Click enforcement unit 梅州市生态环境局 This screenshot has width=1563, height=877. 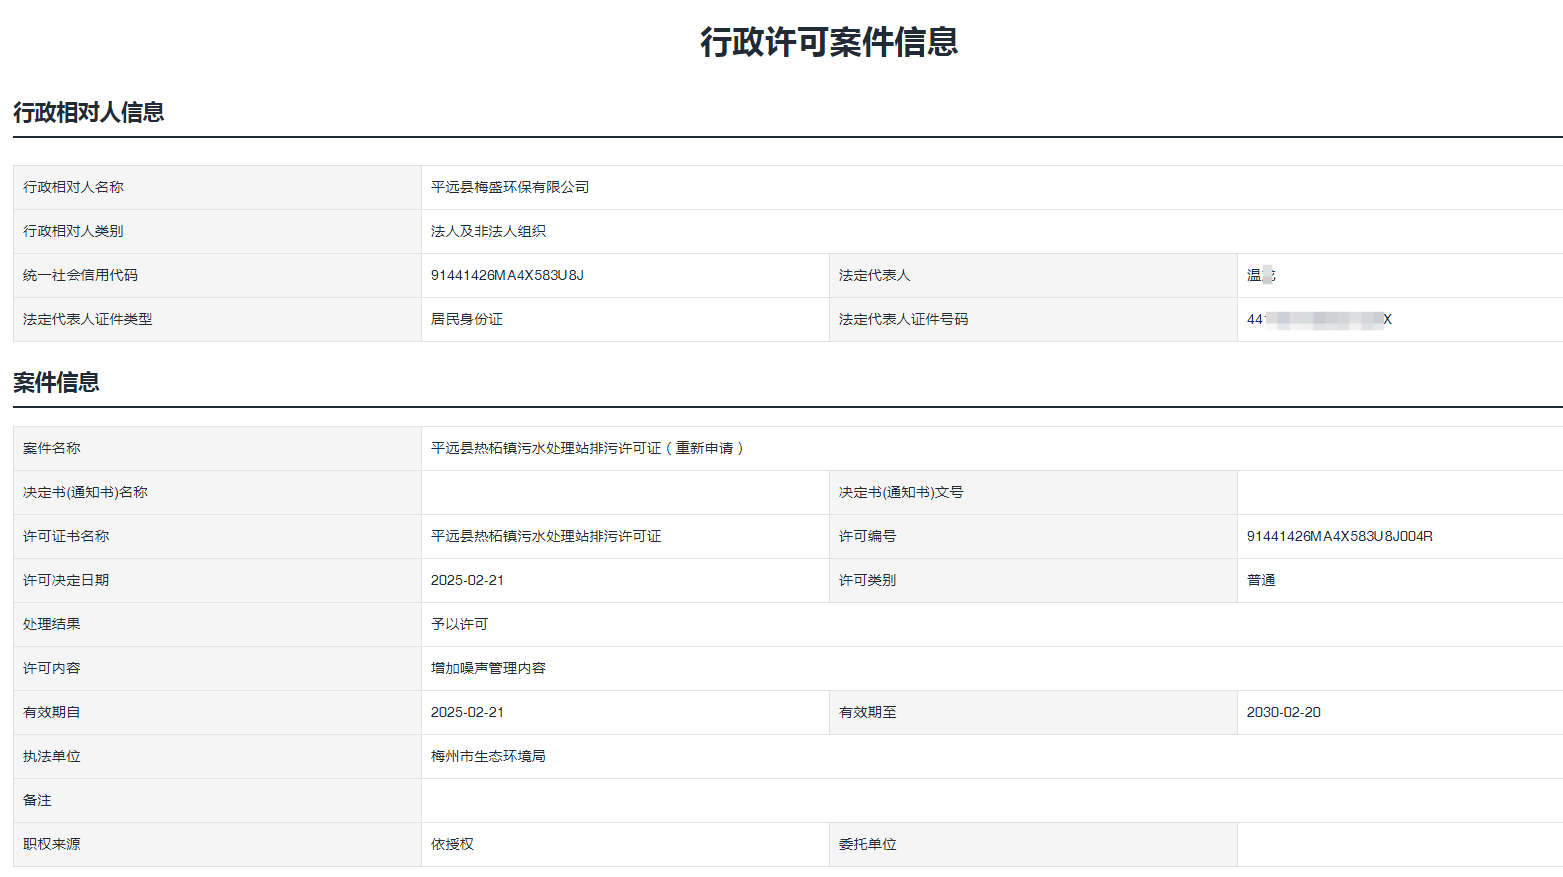coord(488,756)
